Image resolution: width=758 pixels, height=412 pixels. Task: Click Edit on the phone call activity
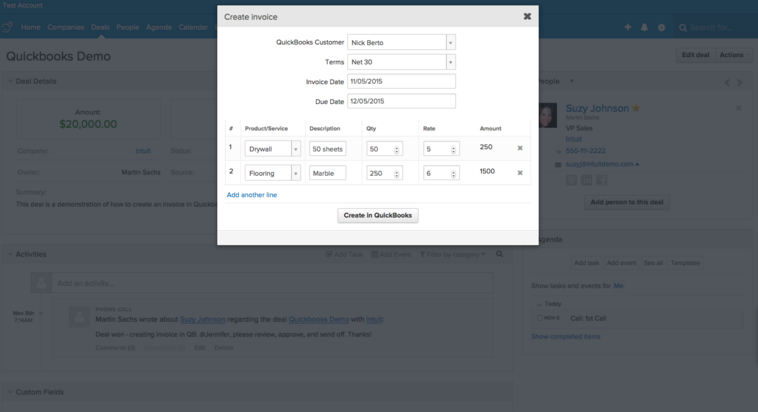point(200,348)
